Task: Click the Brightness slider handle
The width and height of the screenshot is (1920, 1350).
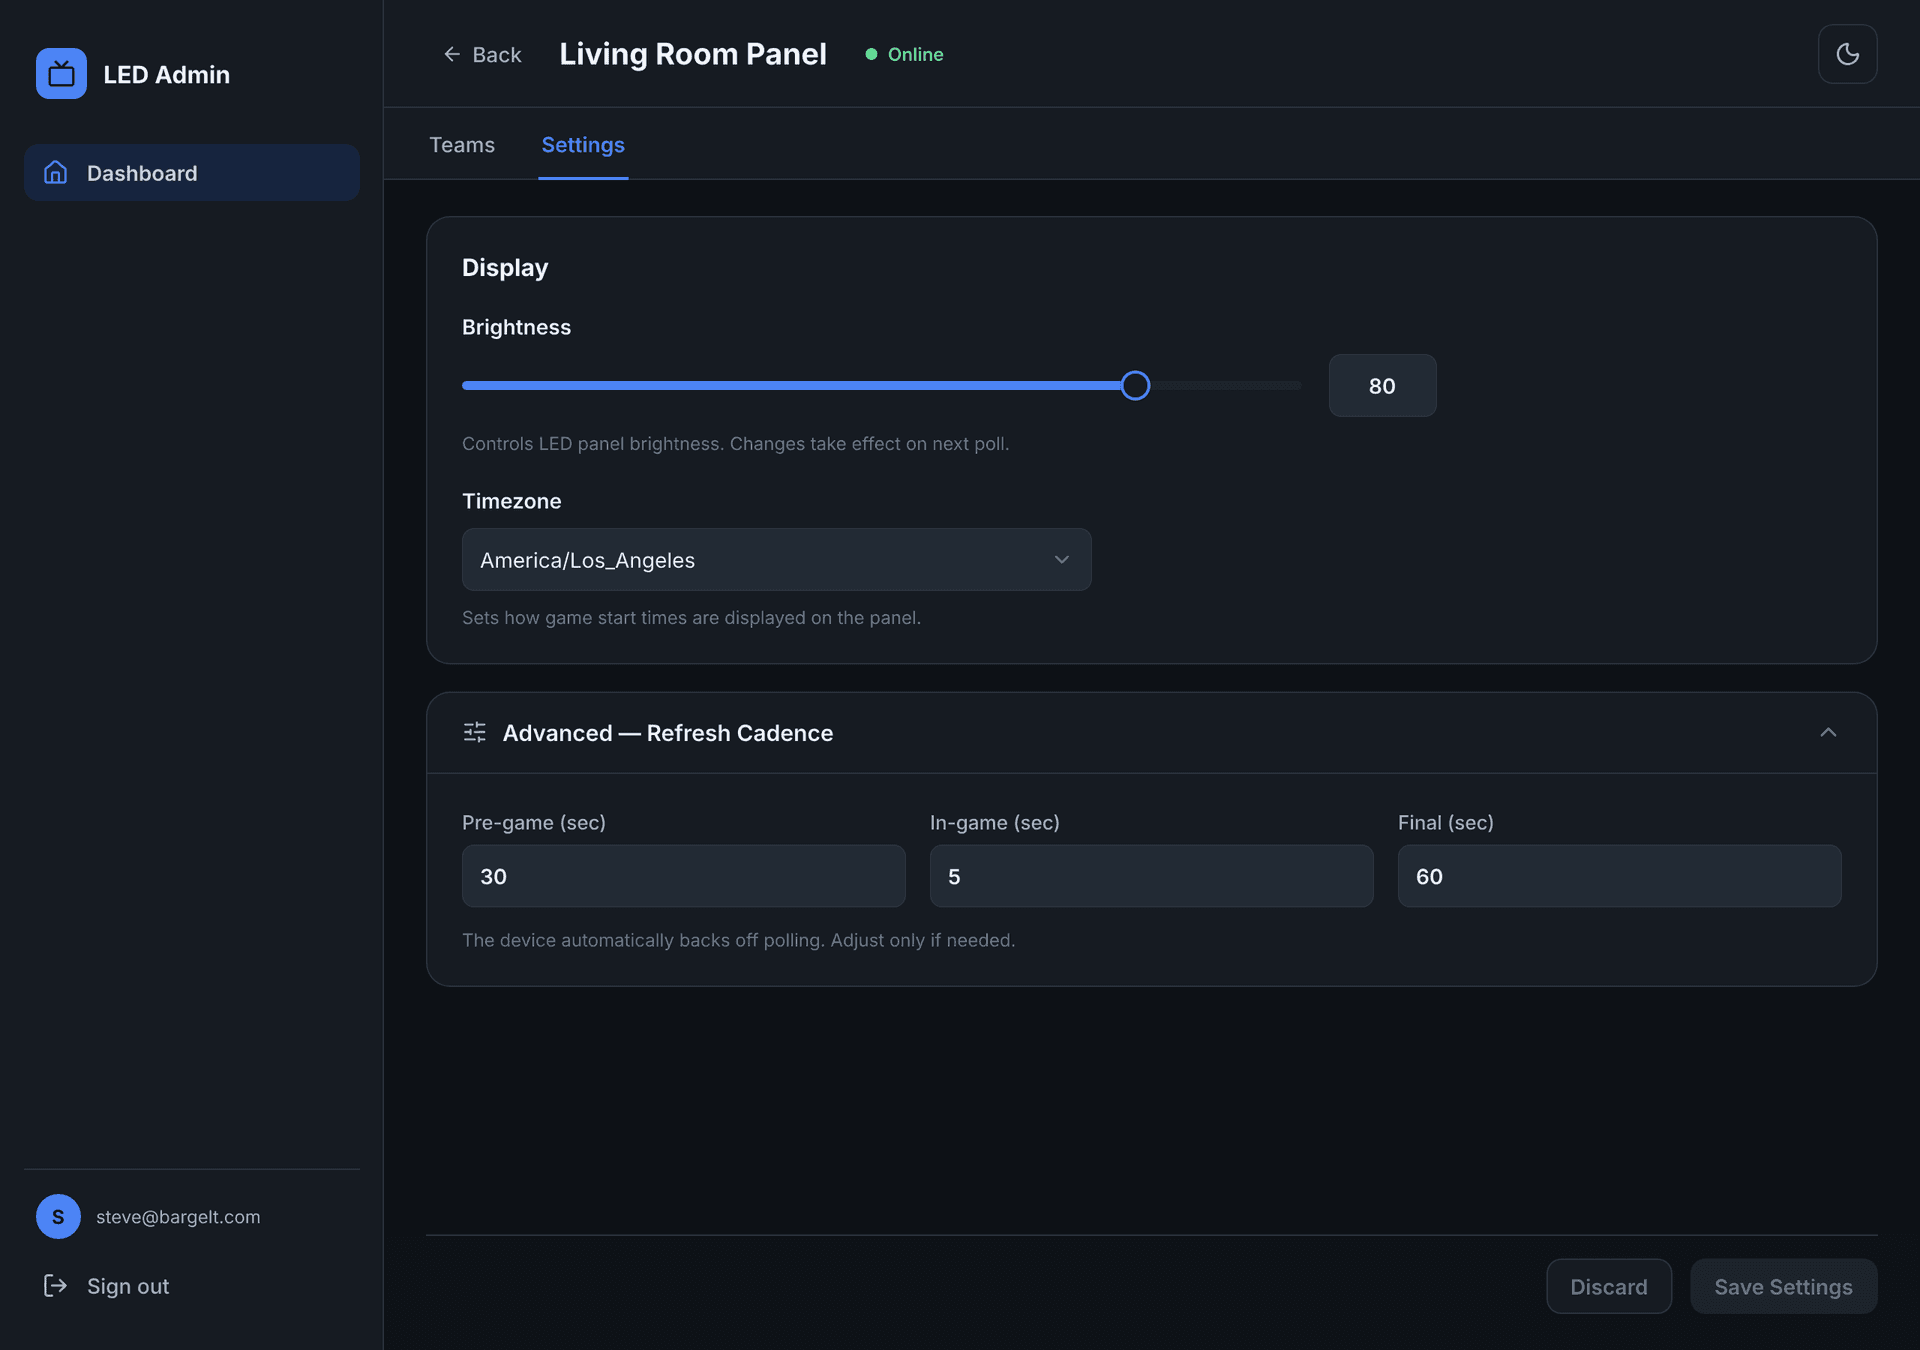Action: [x=1135, y=385]
